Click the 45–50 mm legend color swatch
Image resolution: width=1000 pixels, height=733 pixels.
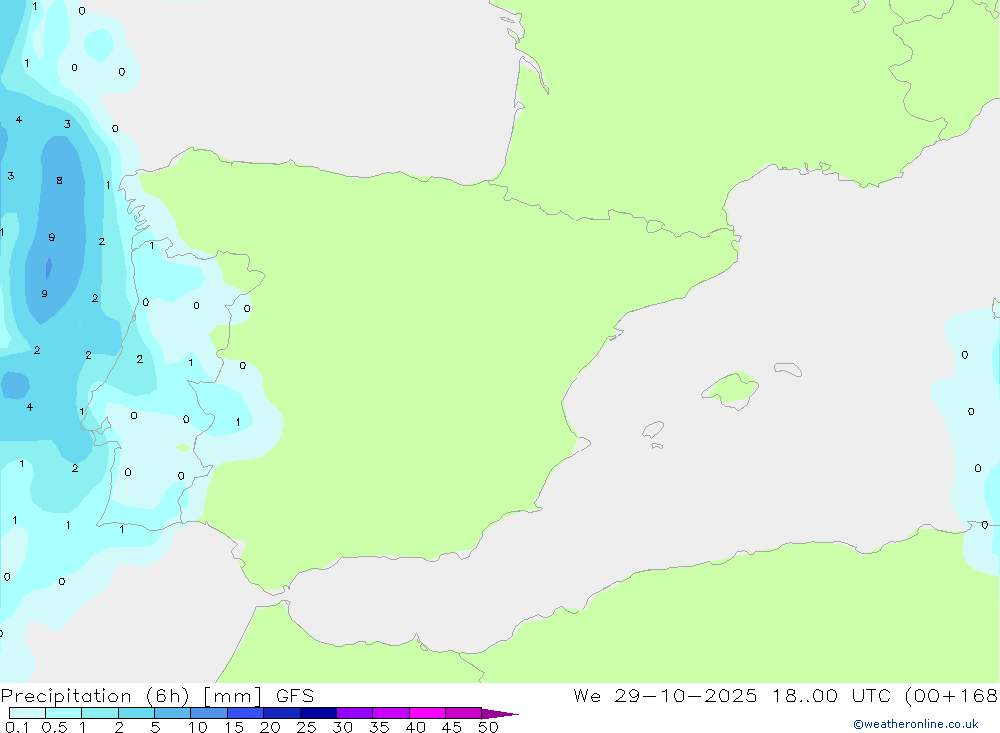(x=464, y=713)
